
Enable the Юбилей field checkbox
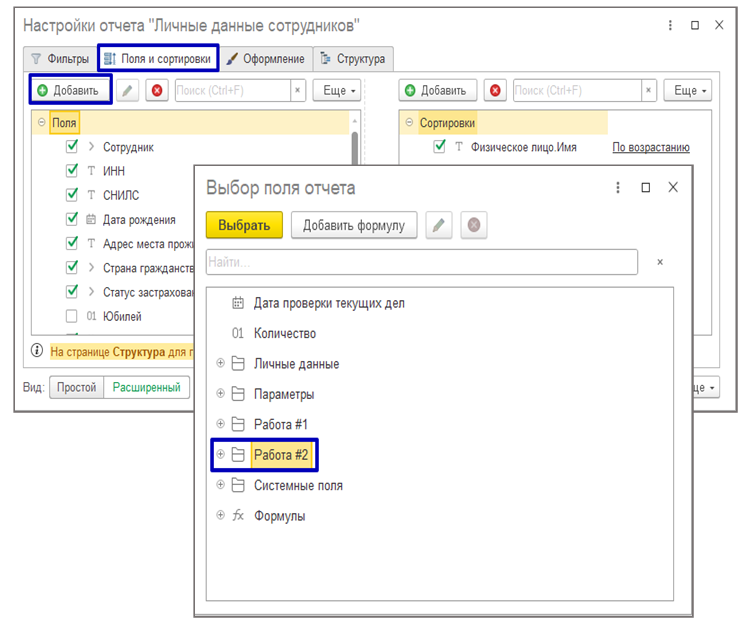72,316
